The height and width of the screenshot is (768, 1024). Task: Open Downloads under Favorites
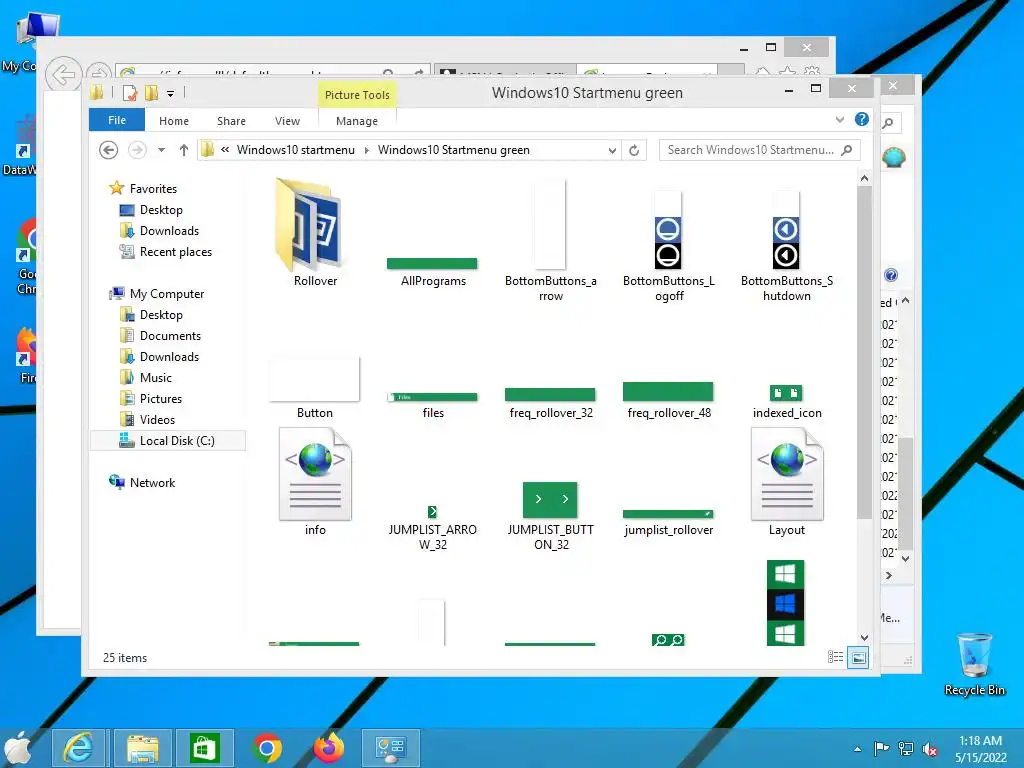(159, 231)
